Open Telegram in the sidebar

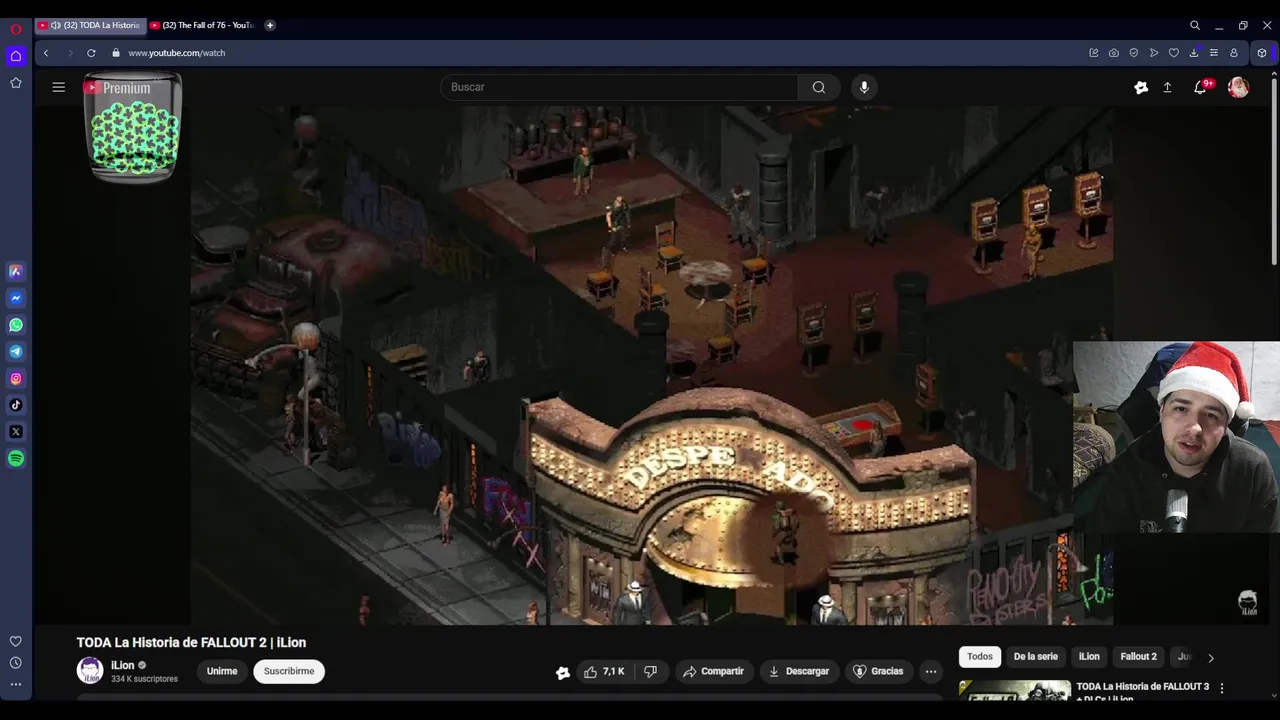16,352
